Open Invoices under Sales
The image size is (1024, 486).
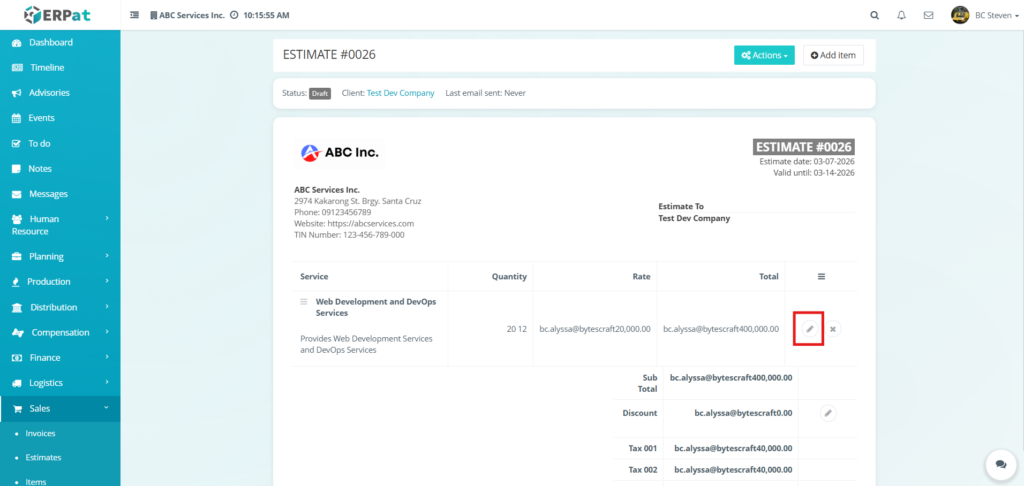[40, 433]
